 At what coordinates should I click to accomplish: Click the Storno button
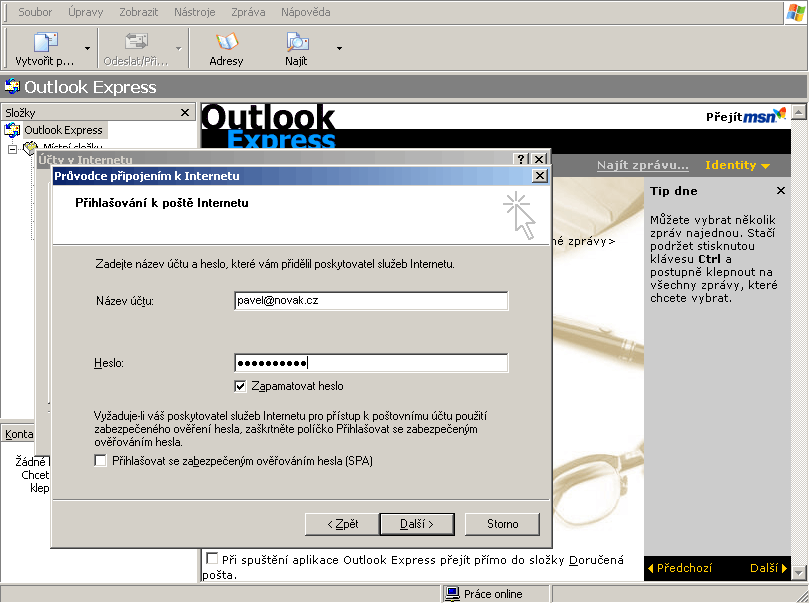(503, 524)
